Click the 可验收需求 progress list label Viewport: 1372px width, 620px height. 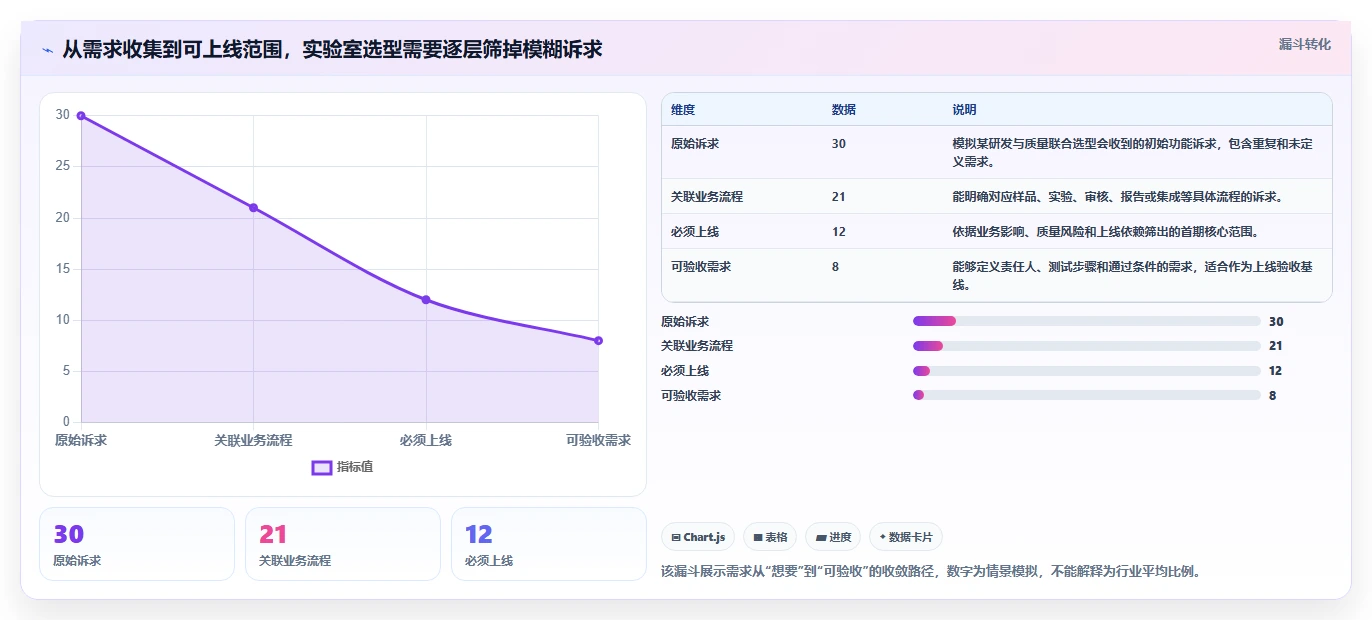(691, 395)
